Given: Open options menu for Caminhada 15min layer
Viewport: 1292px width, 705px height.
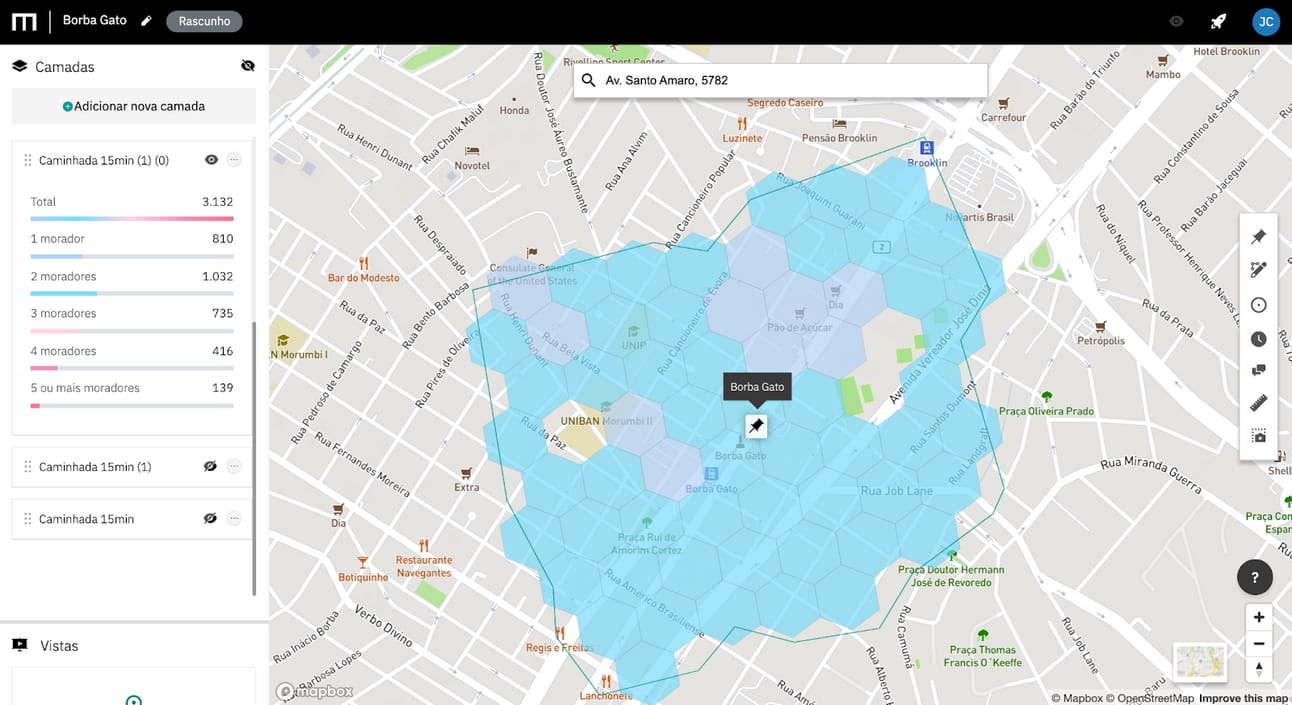Looking at the screenshot, I should 234,518.
